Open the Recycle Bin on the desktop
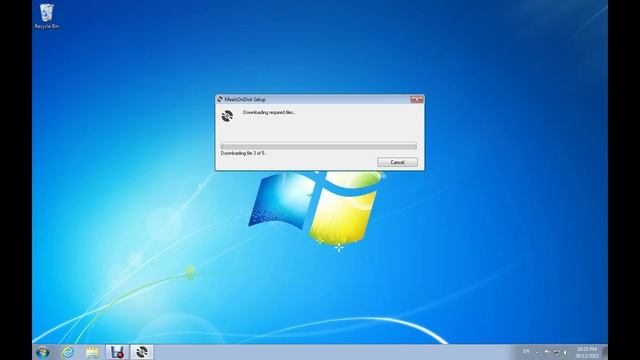This screenshot has height=360, width=640. [47, 16]
